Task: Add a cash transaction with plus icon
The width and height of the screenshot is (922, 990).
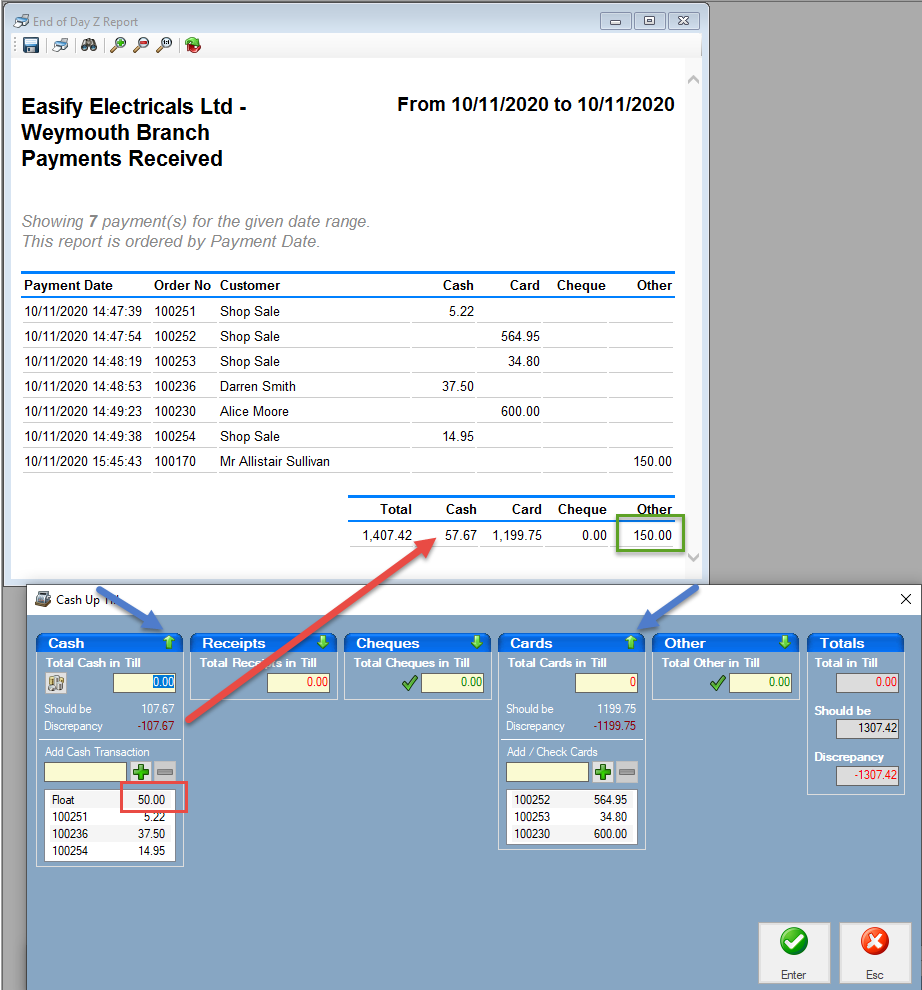Action: pyautogui.click(x=141, y=771)
